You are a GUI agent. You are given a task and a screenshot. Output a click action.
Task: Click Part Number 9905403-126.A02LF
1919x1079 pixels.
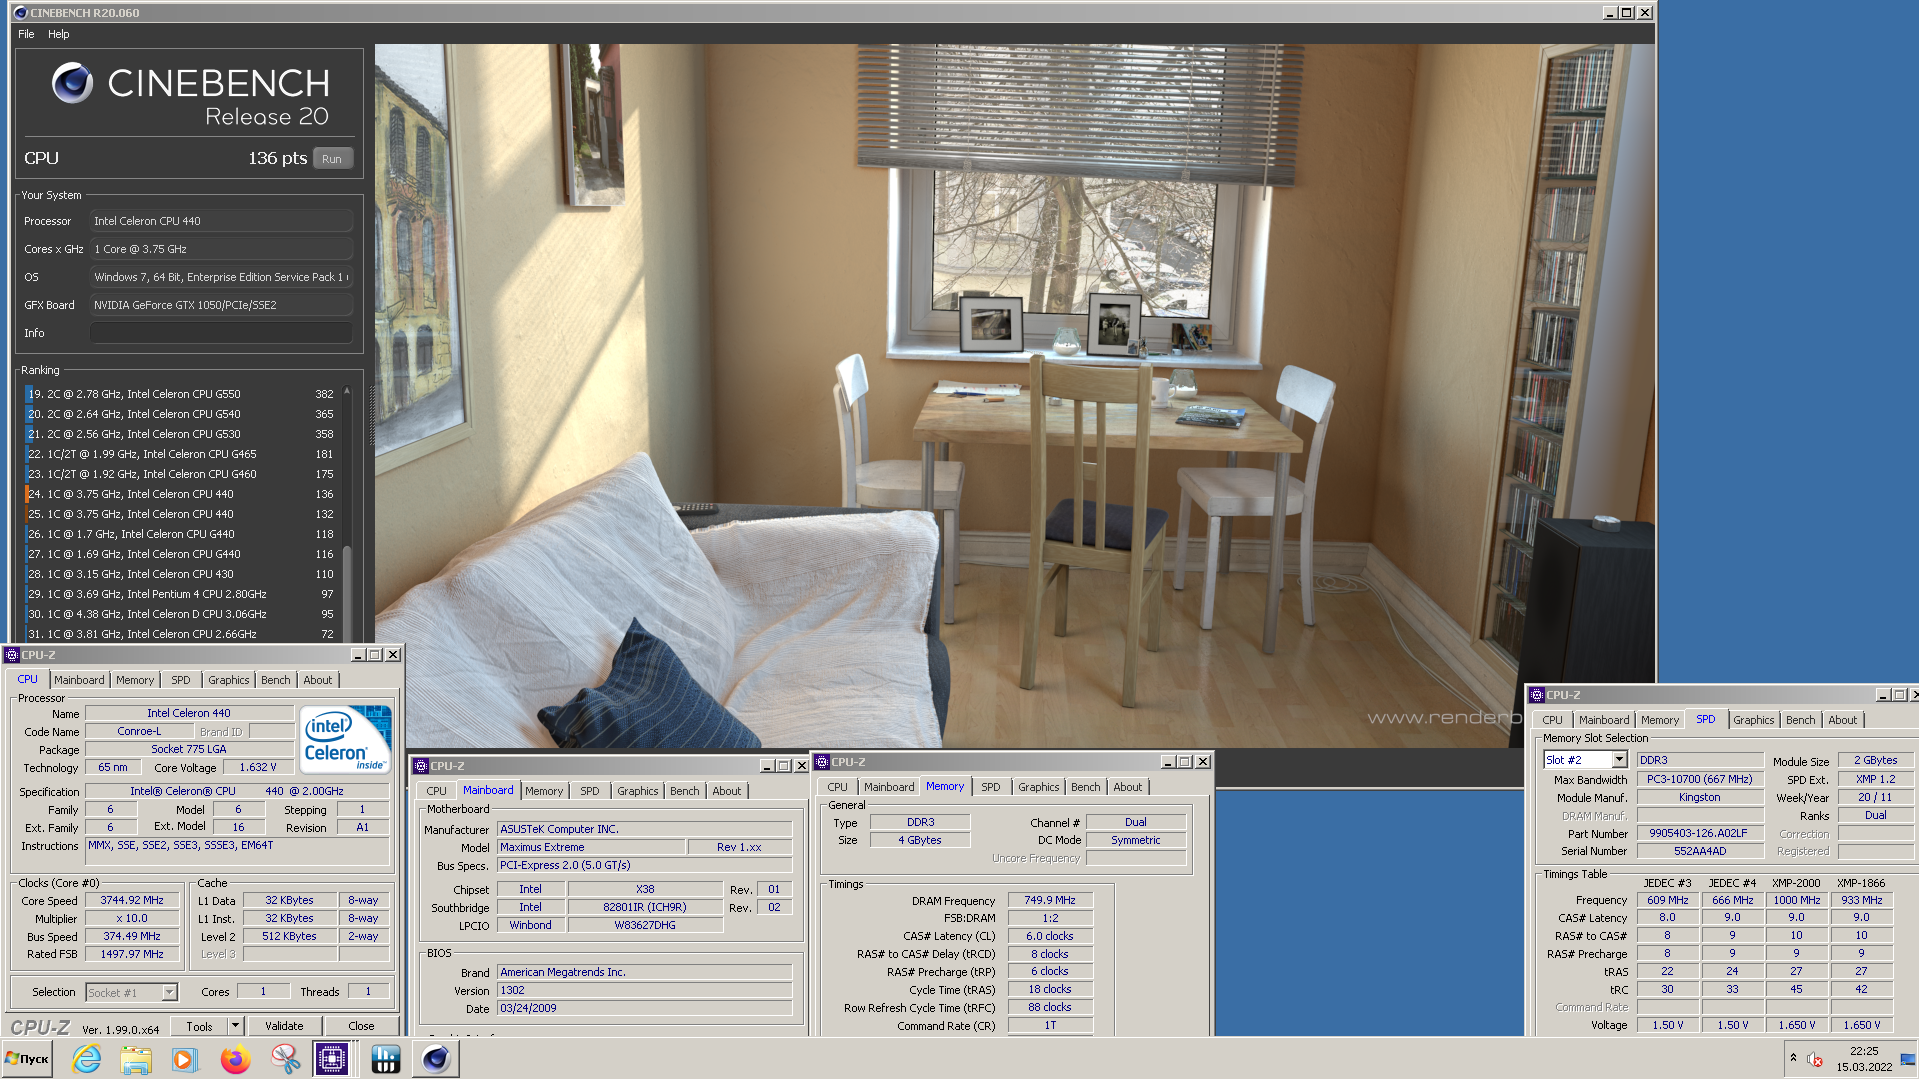click(1699, 833)
